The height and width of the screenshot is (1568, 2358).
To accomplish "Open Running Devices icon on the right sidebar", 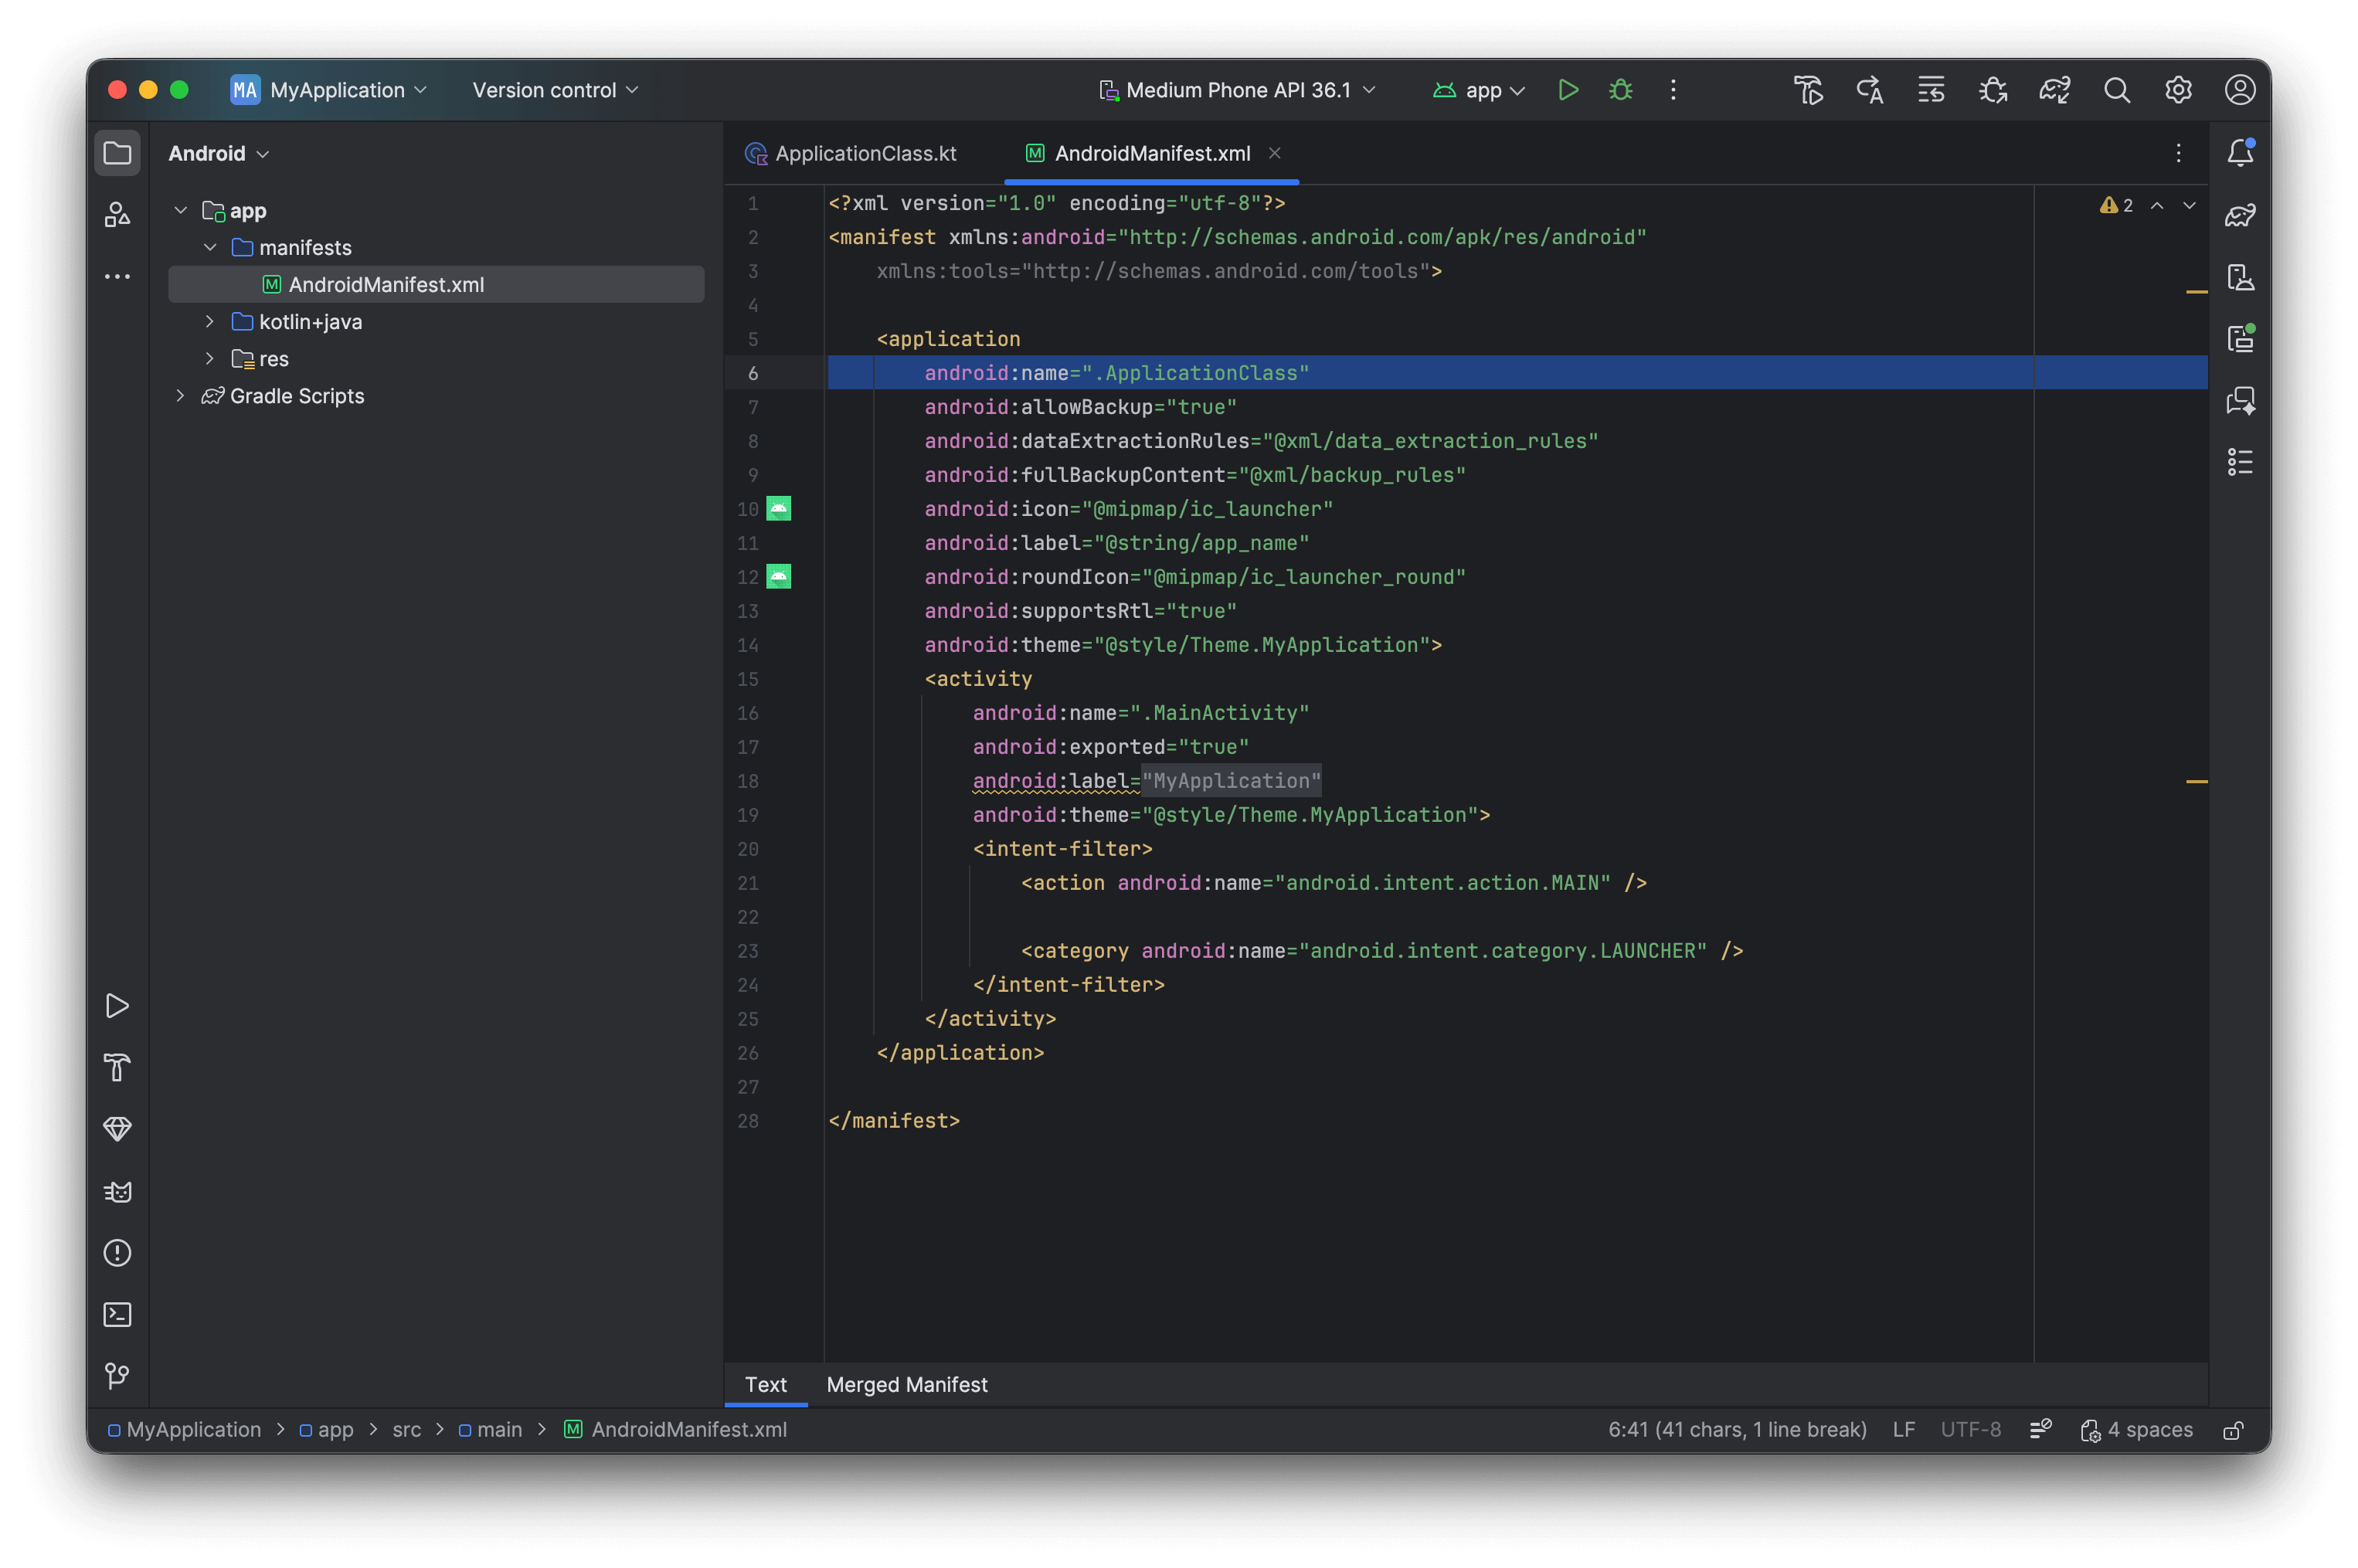I will pyautogui.click(x=2240, y=338).
